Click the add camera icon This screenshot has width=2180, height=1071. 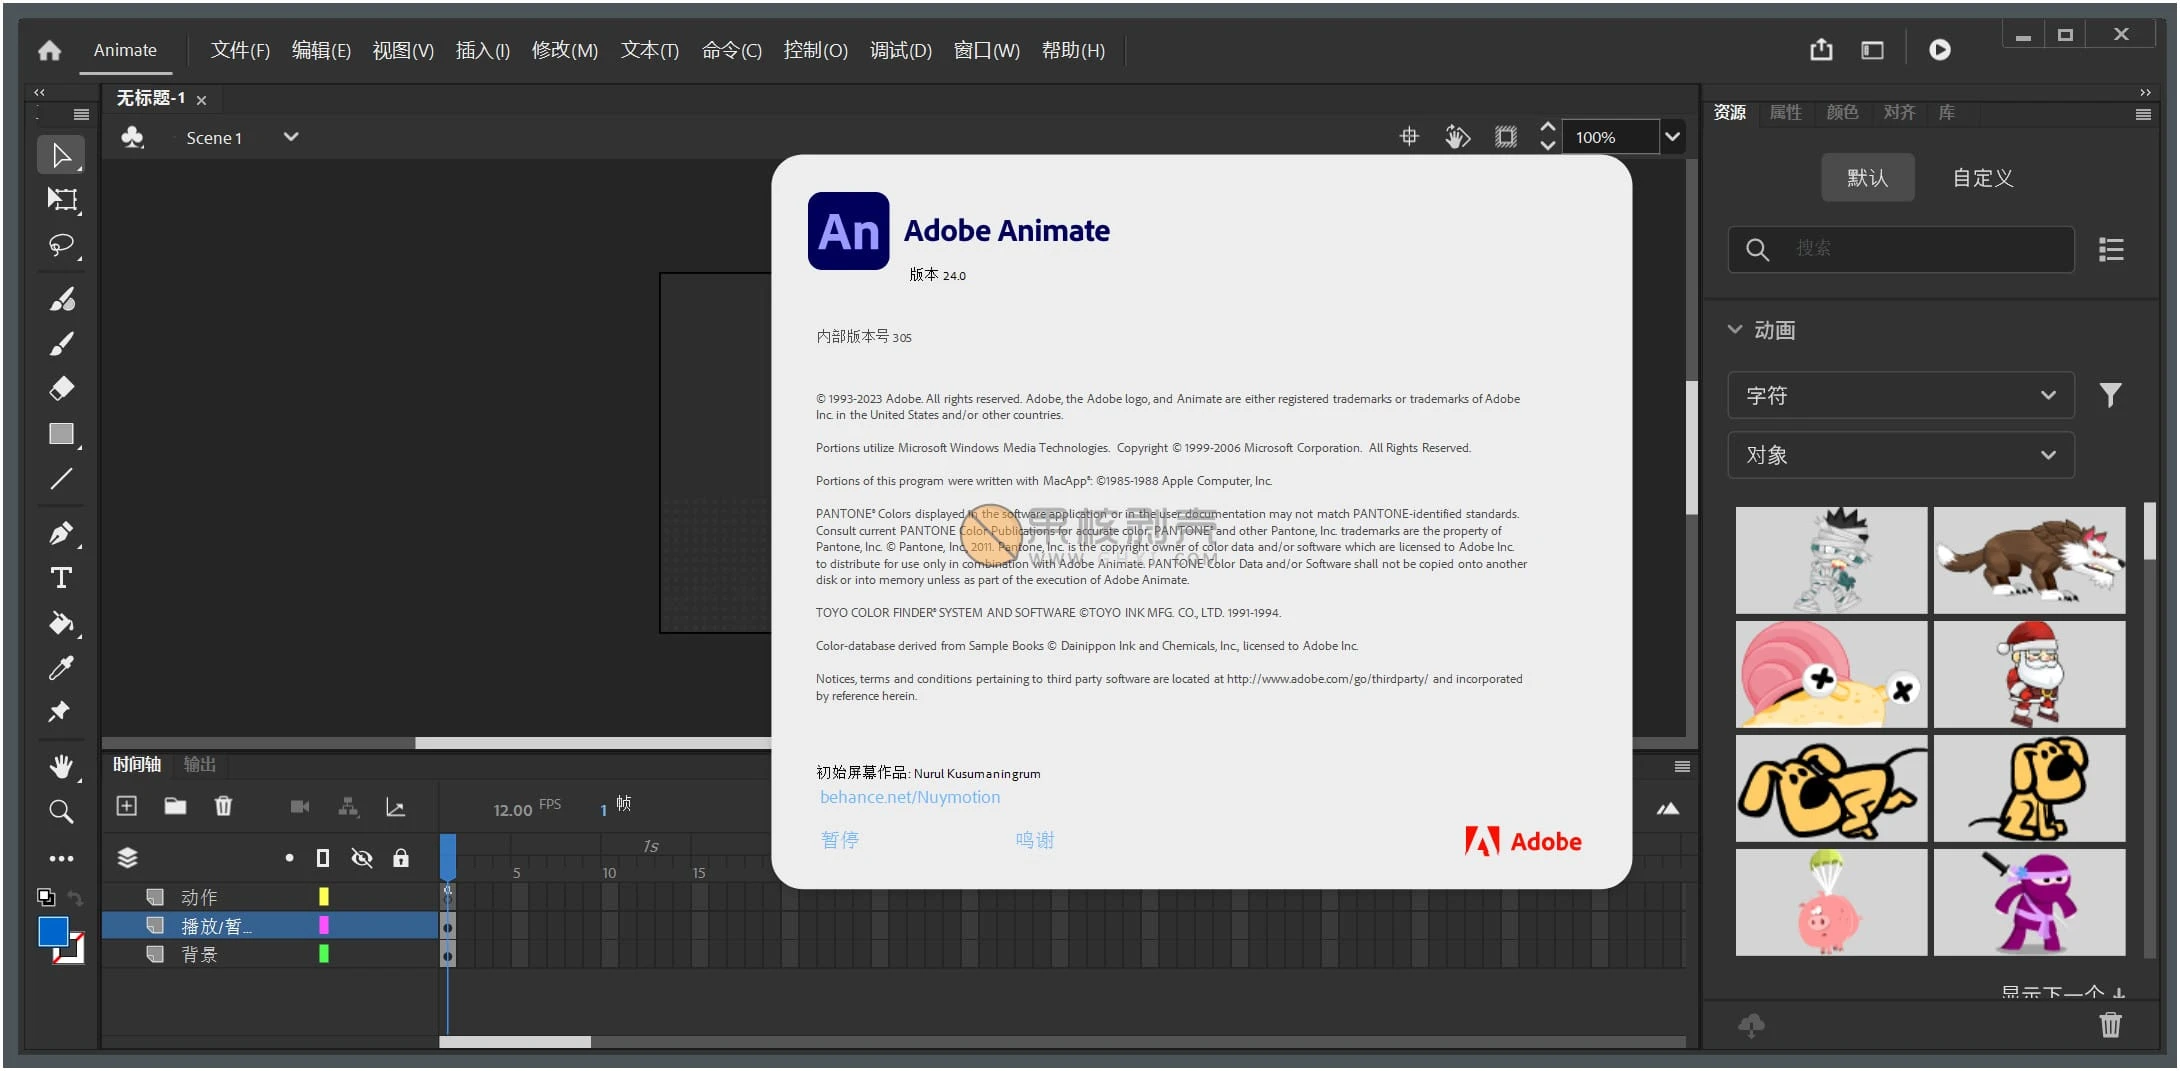click(x=299, y=806)
